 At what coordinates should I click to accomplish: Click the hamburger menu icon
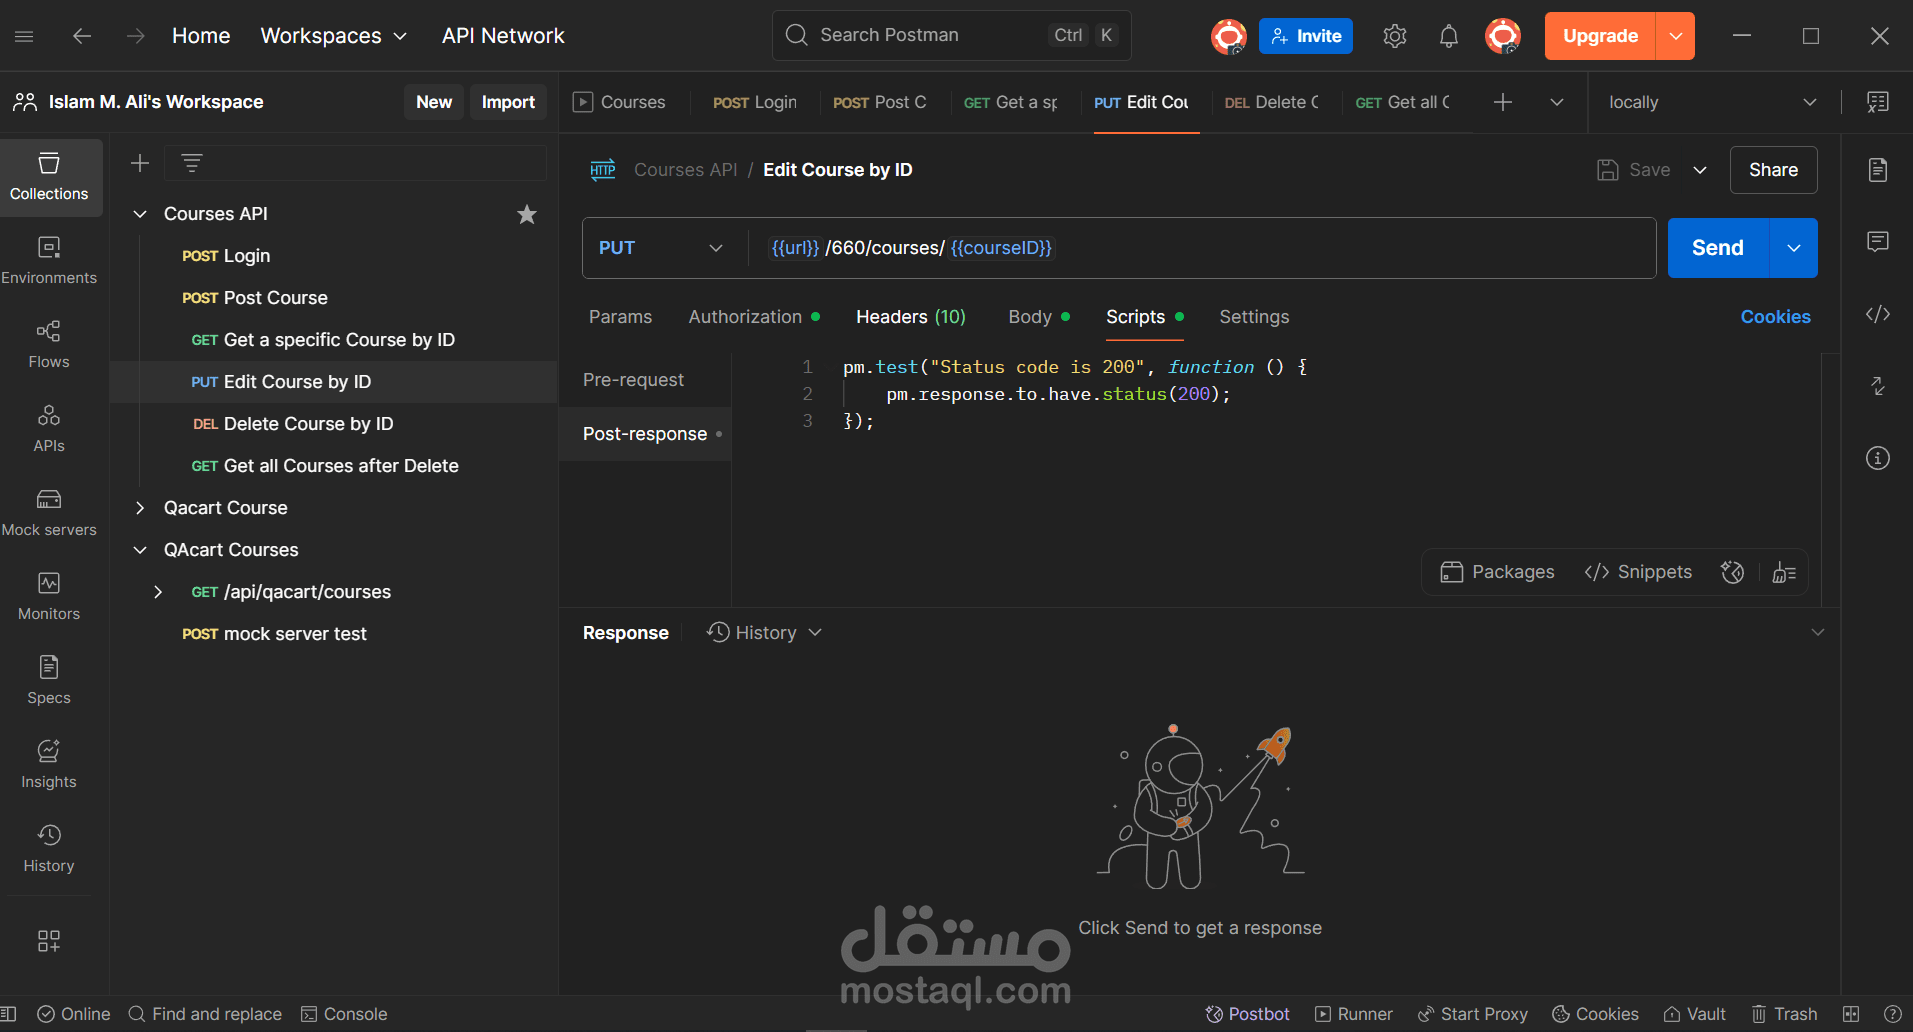click(25, 36)
